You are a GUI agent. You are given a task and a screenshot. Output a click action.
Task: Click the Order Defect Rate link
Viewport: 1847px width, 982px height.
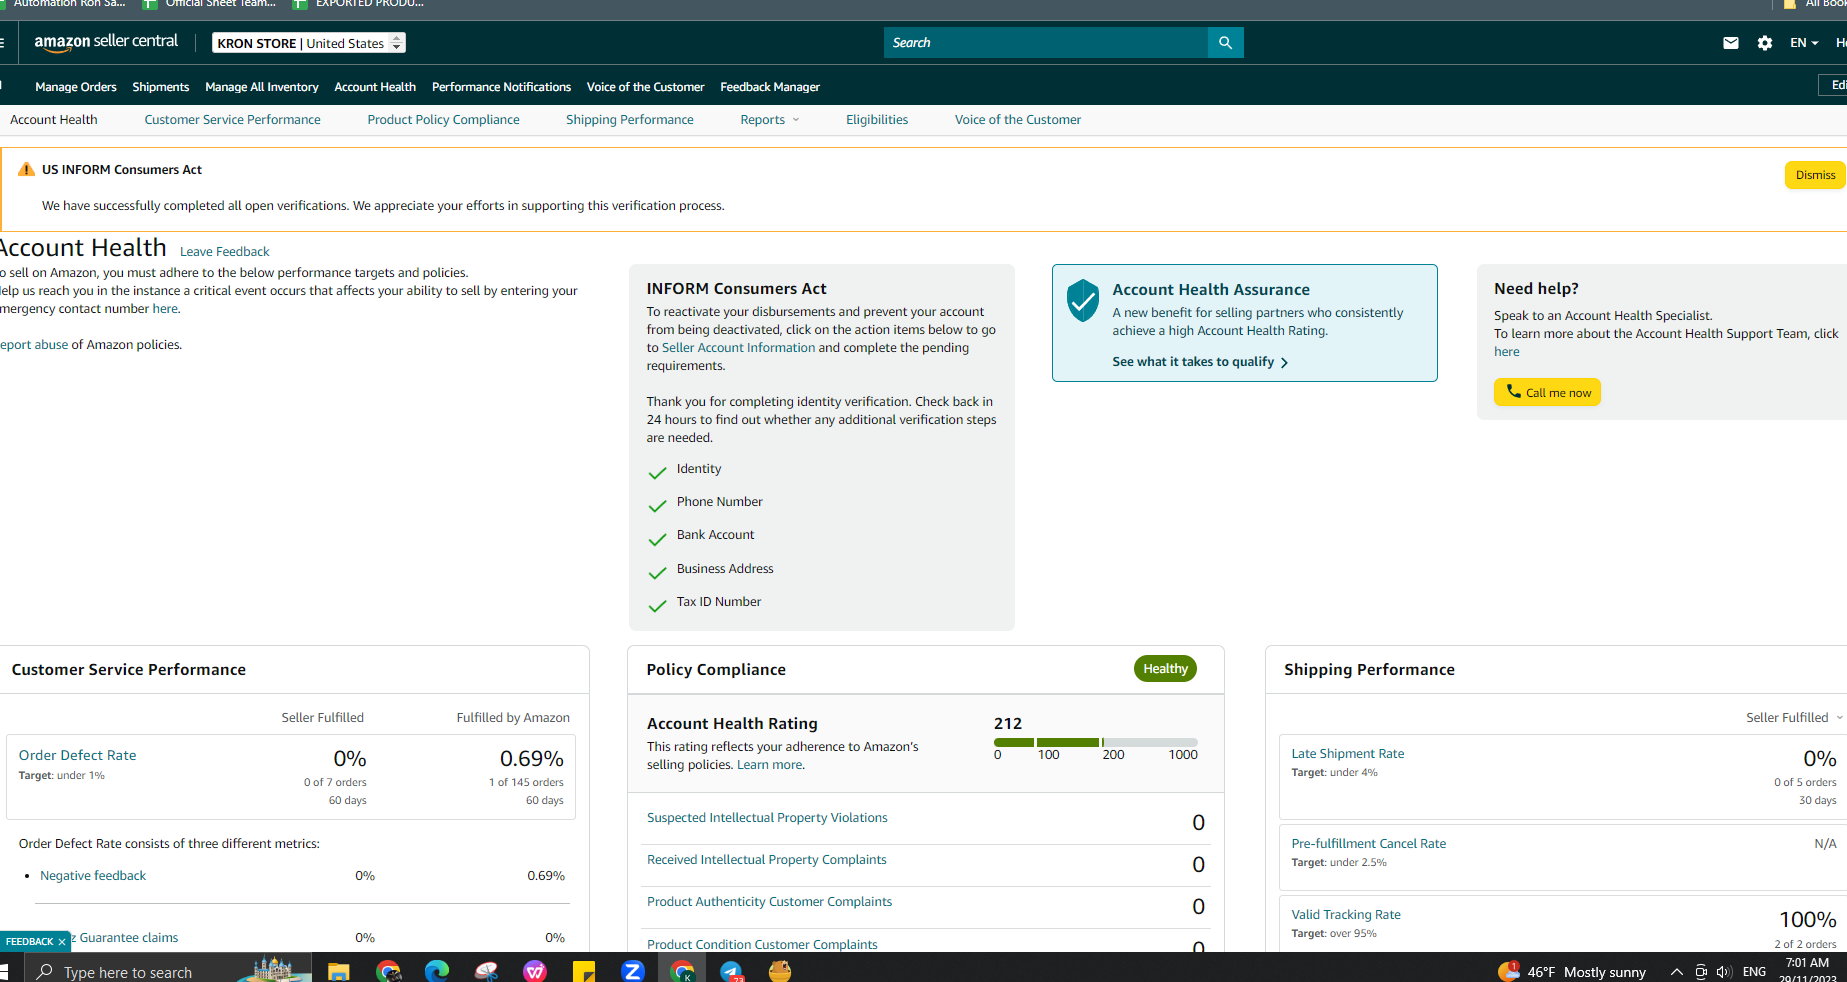[x=77, y=755]
